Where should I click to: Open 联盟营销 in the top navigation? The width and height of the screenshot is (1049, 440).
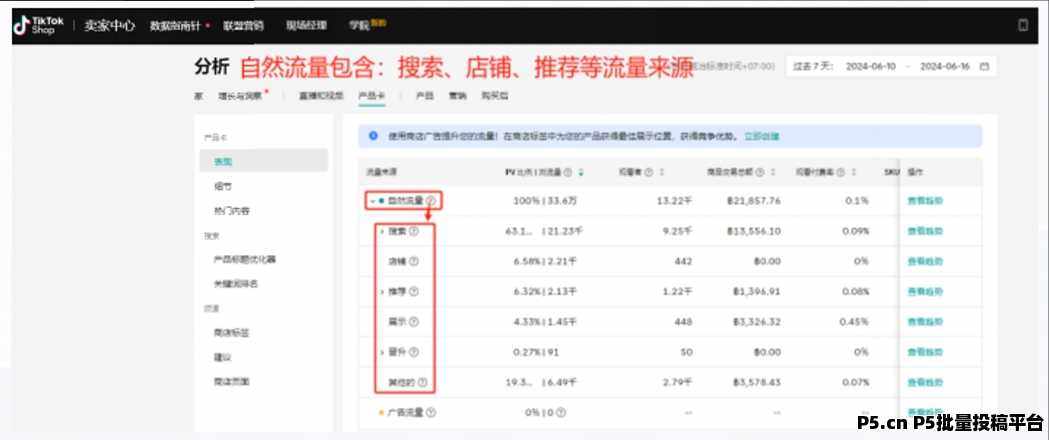243,25
